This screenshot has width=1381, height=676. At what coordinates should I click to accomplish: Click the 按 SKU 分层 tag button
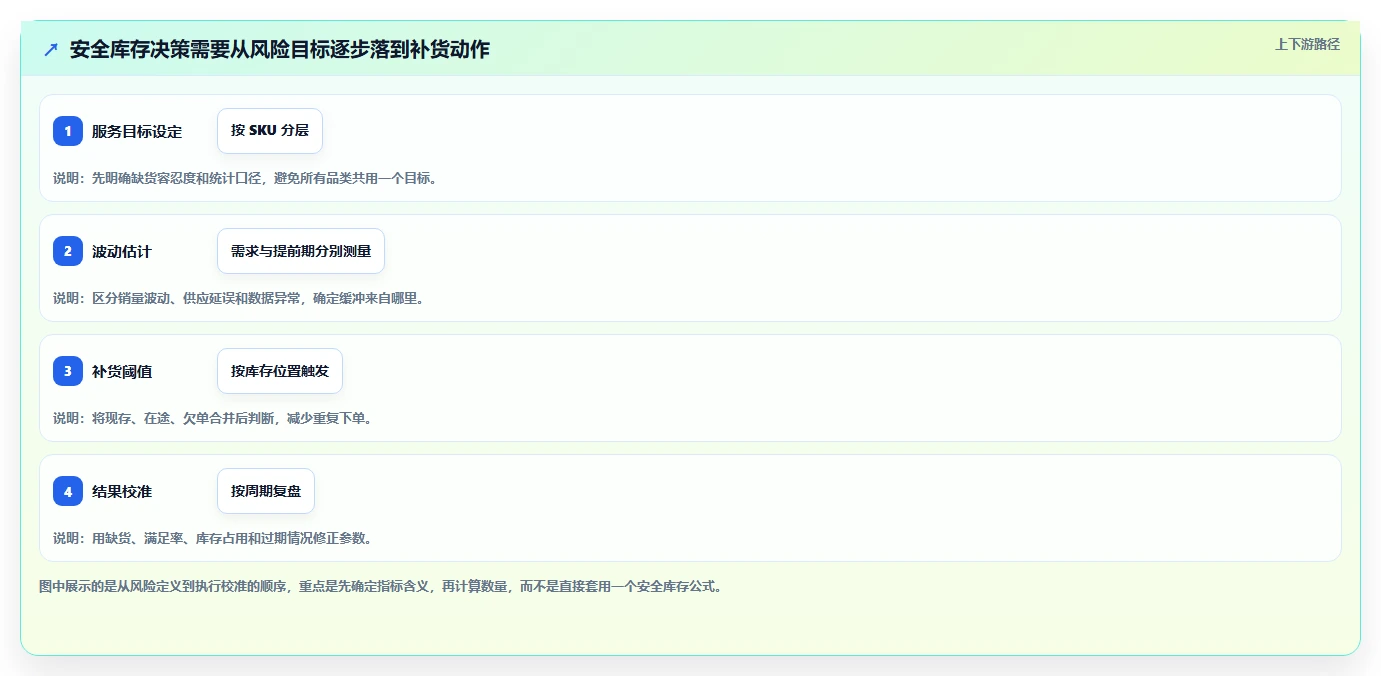(x=270, y=131)
